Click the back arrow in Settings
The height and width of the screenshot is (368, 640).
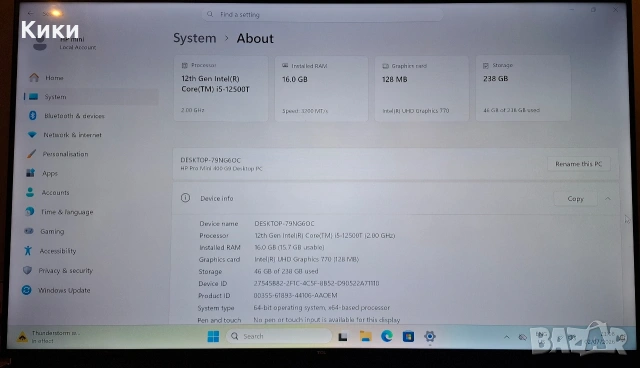coord(31,13)
